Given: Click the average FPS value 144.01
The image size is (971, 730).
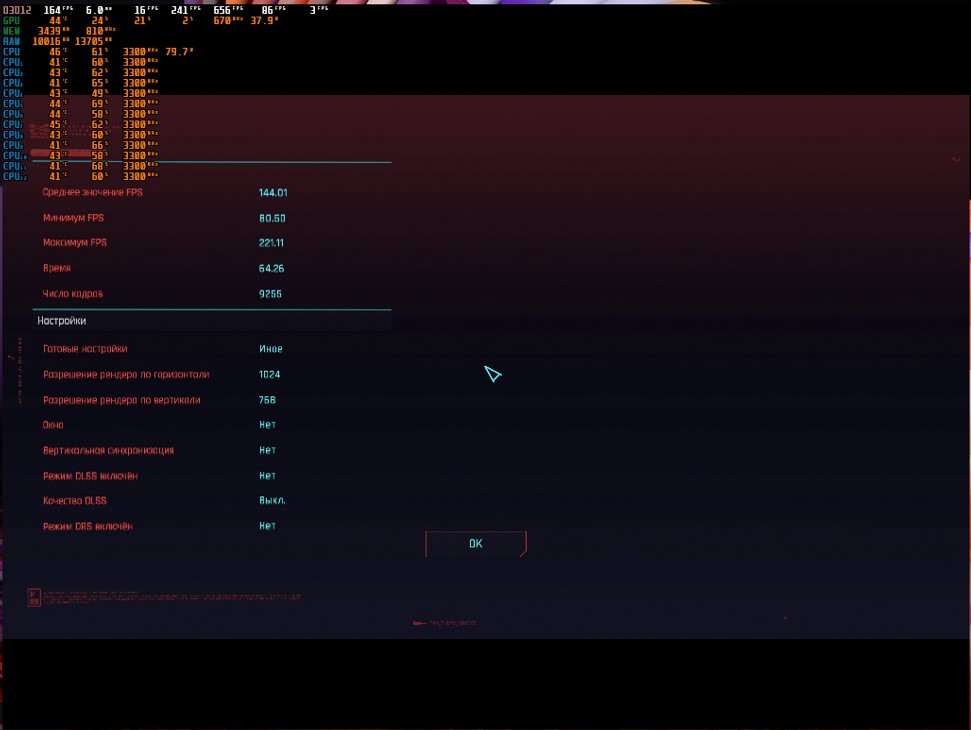Looking at the screenshot, I should click(272, 193).
